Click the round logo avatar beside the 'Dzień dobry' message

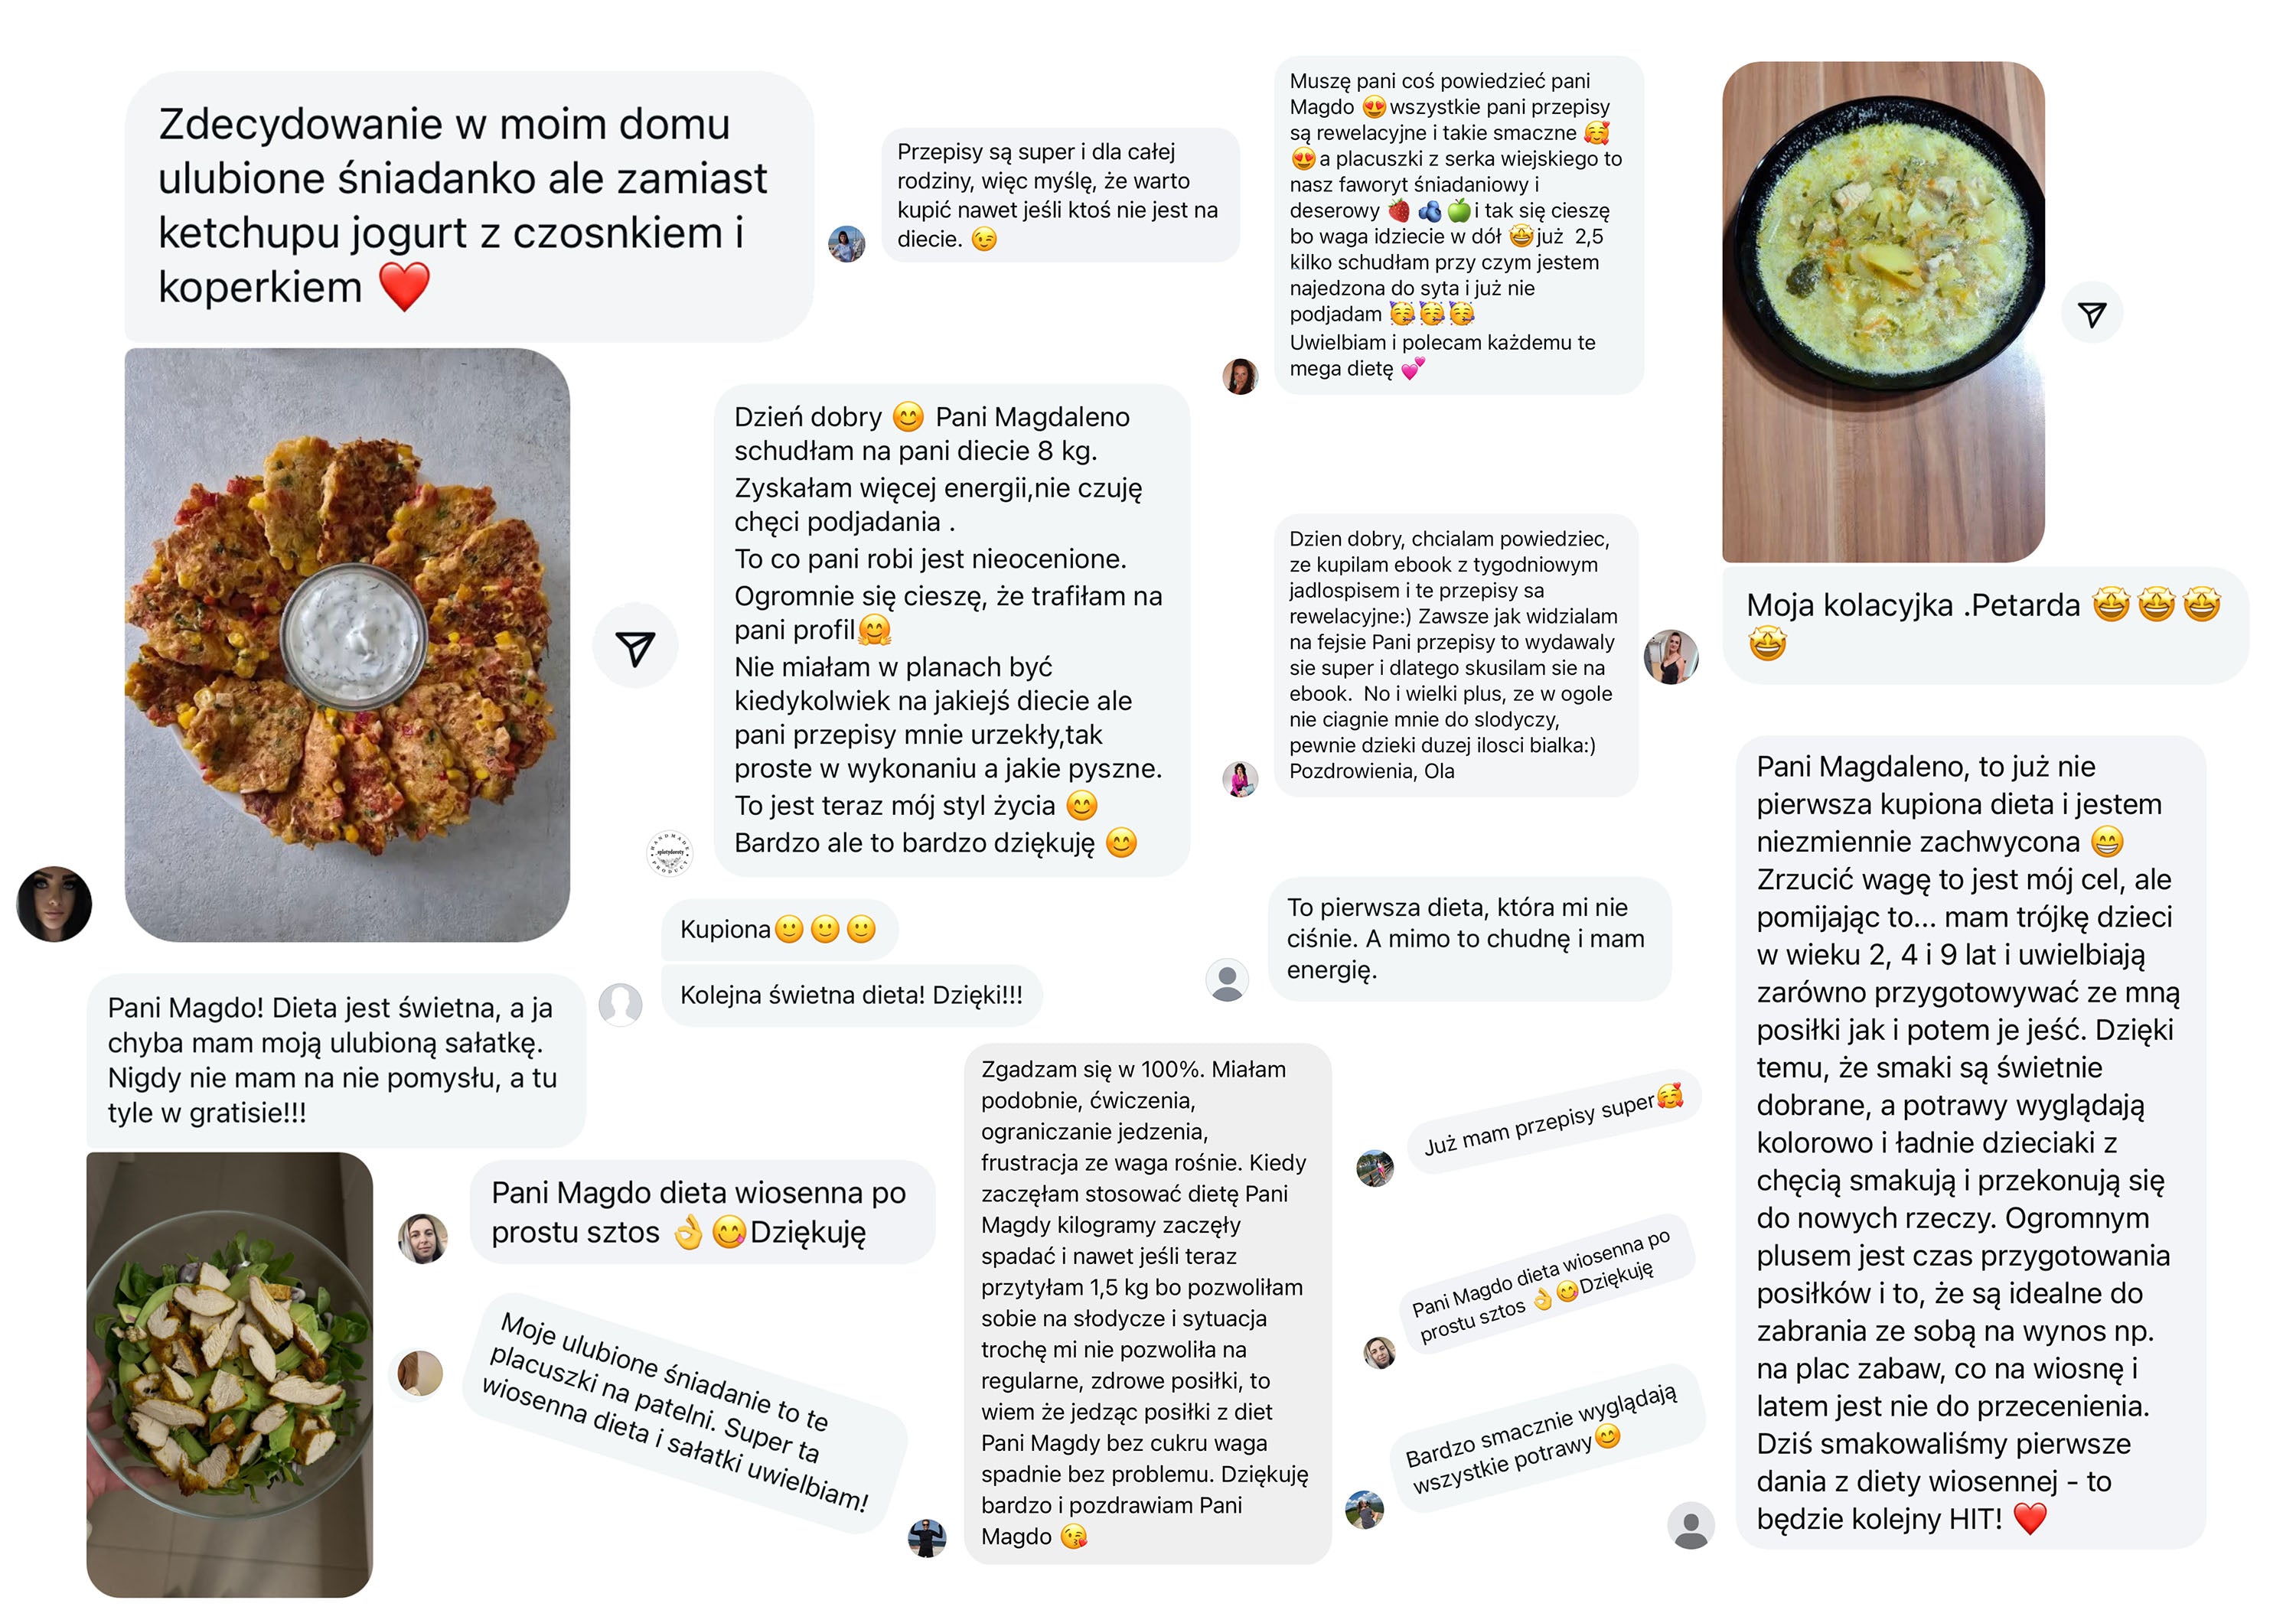pyautogui.click(x=669, y=854)
